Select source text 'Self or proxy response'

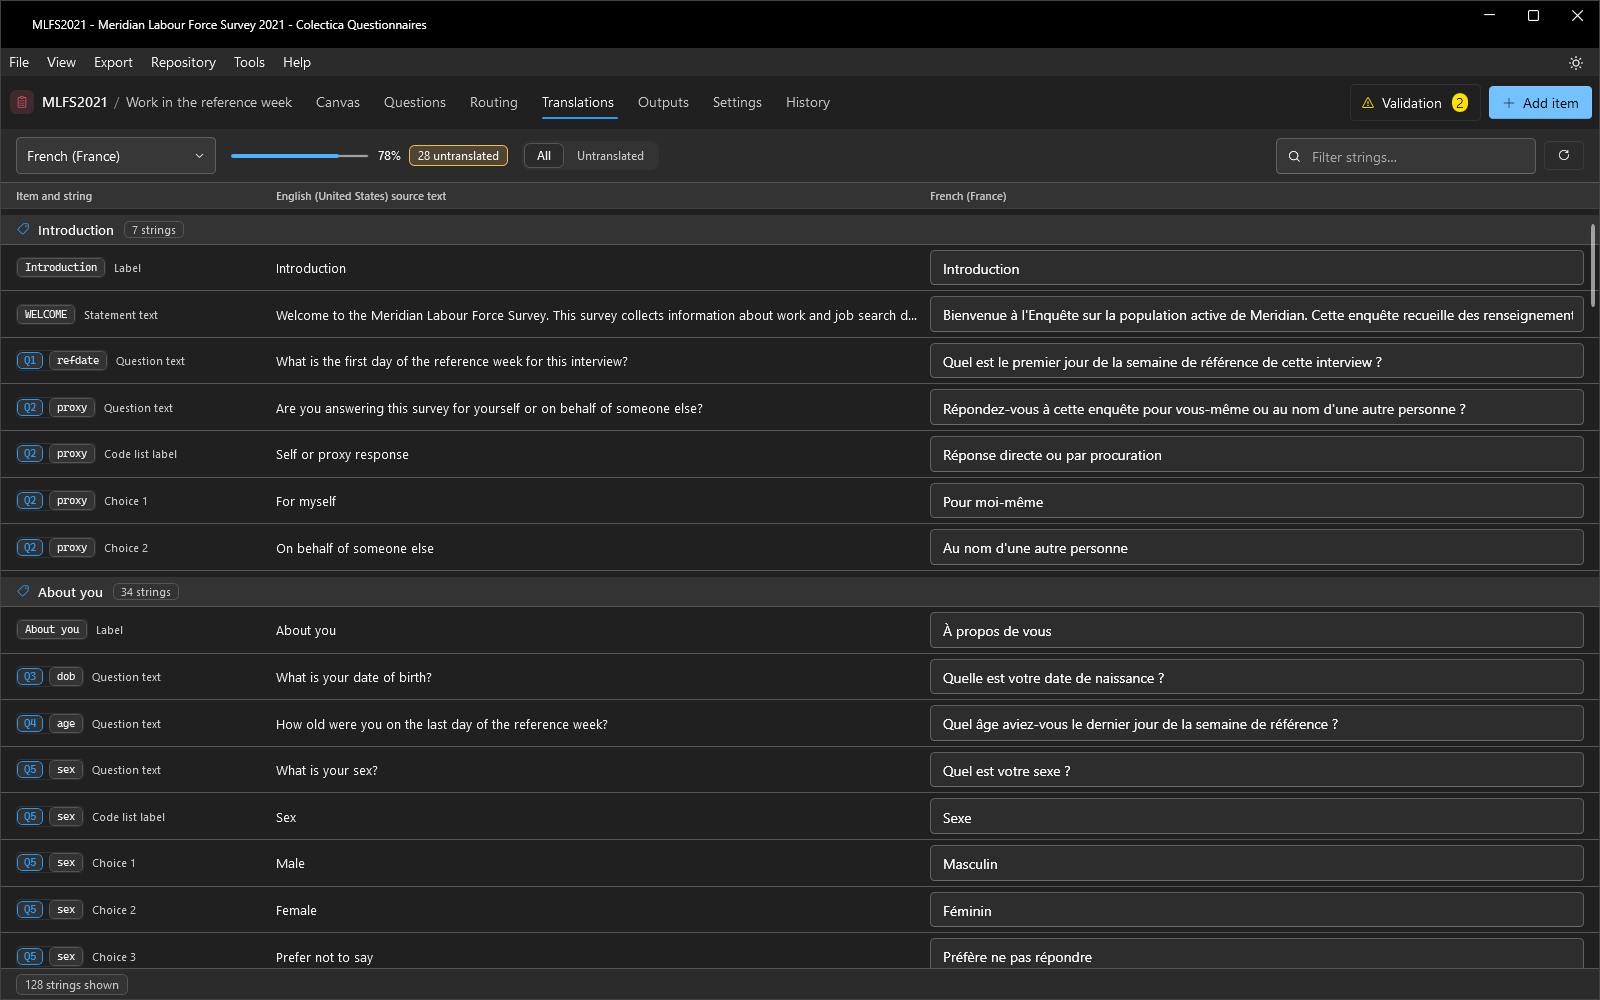(x=342, y=454)
